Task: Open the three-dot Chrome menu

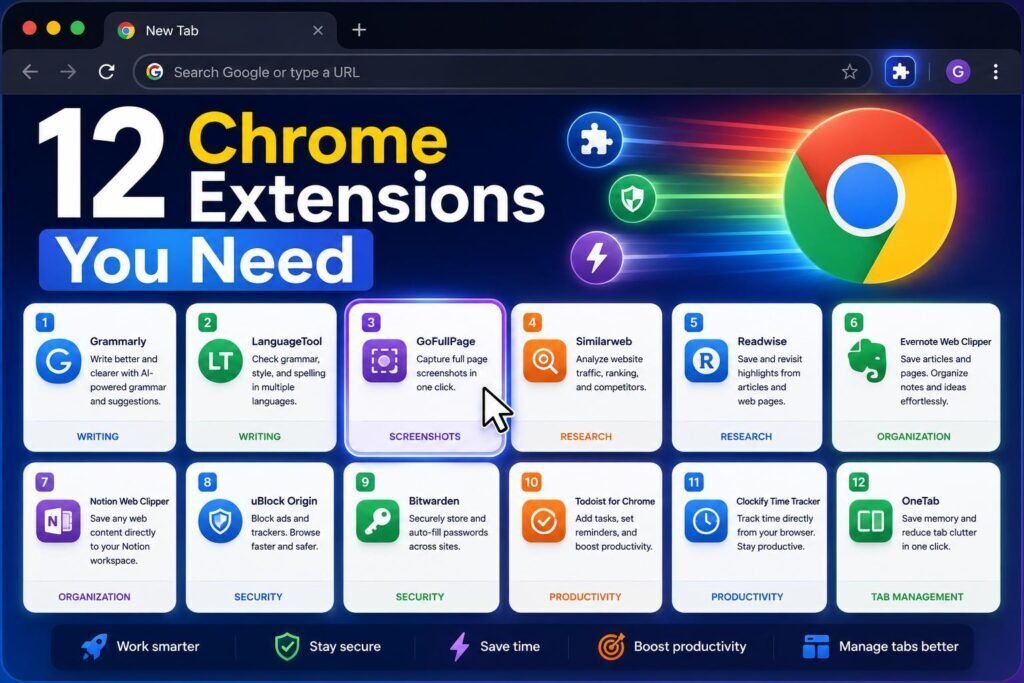Action: click(995, 72)
